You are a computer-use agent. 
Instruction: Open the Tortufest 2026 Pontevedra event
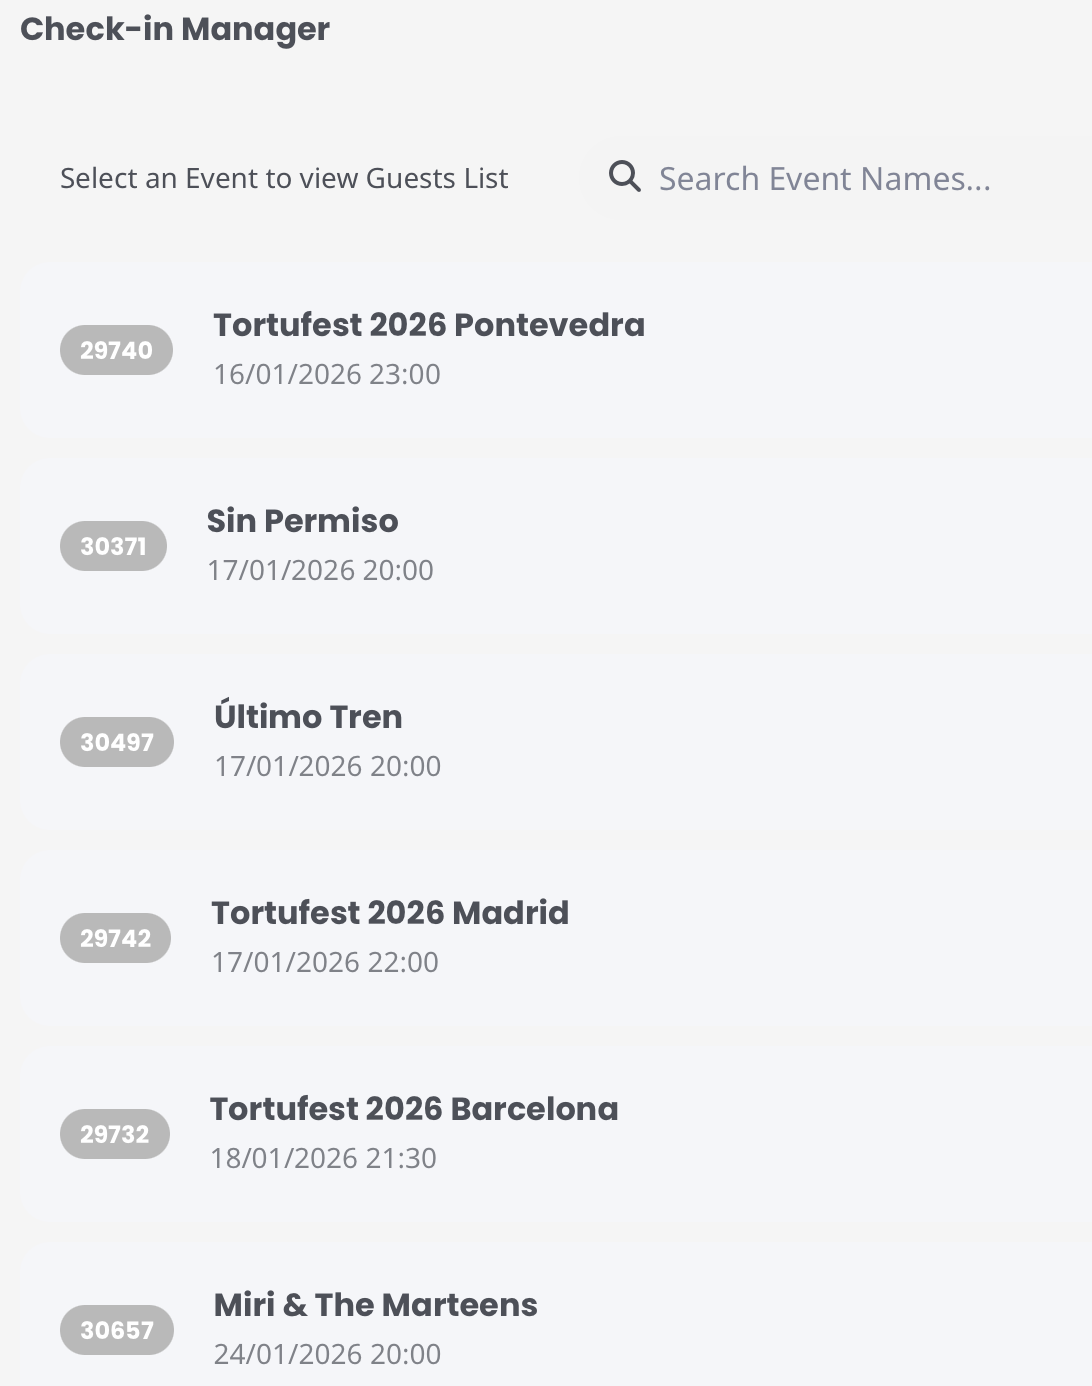(428, 325)
